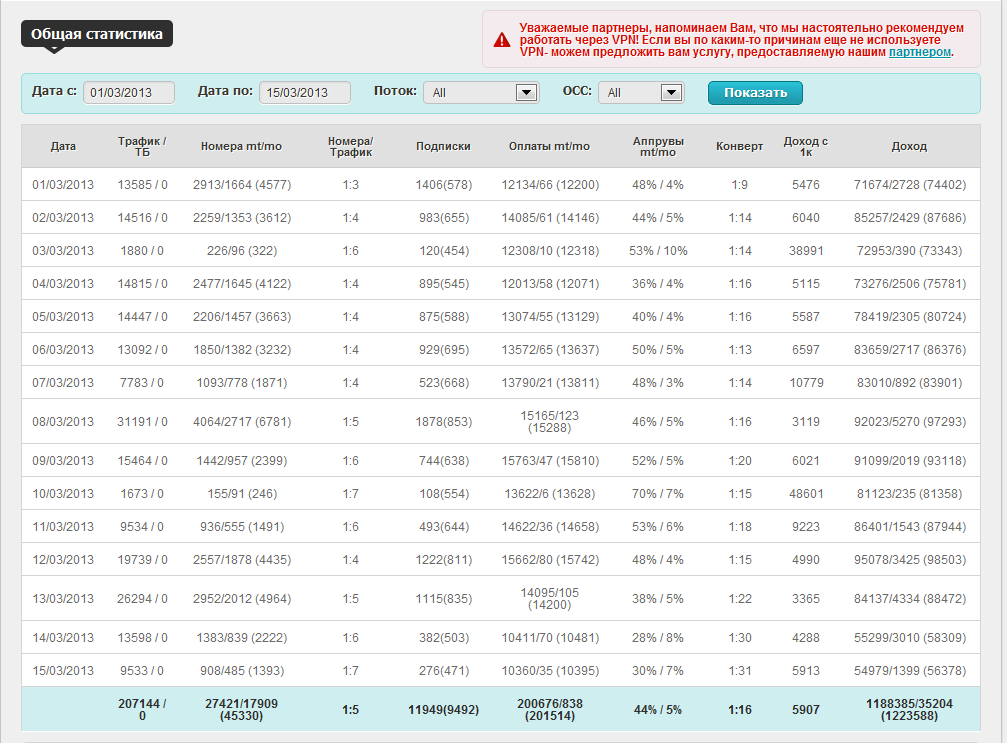Click numbers value 4064/2717 (6781)
Screen dimensions: 1007x743
click(241, 422)
